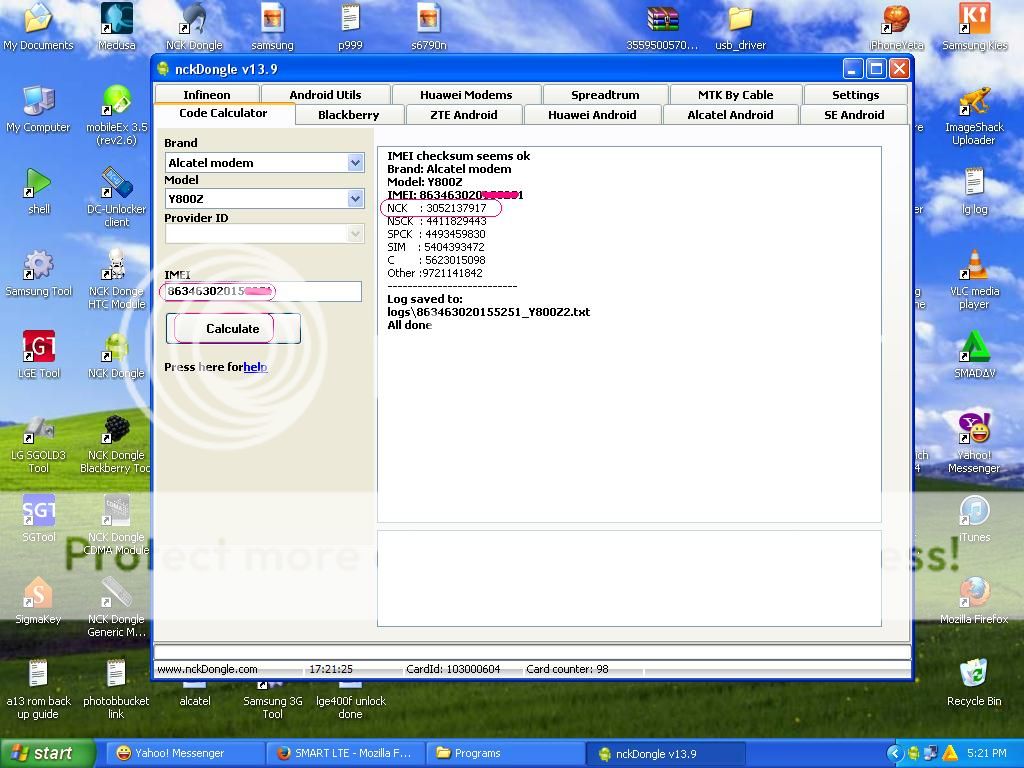This screenshot has width=1024, height=768.
Task: Expand the Brand dropdown list
Action: click(x=355, y=162)
